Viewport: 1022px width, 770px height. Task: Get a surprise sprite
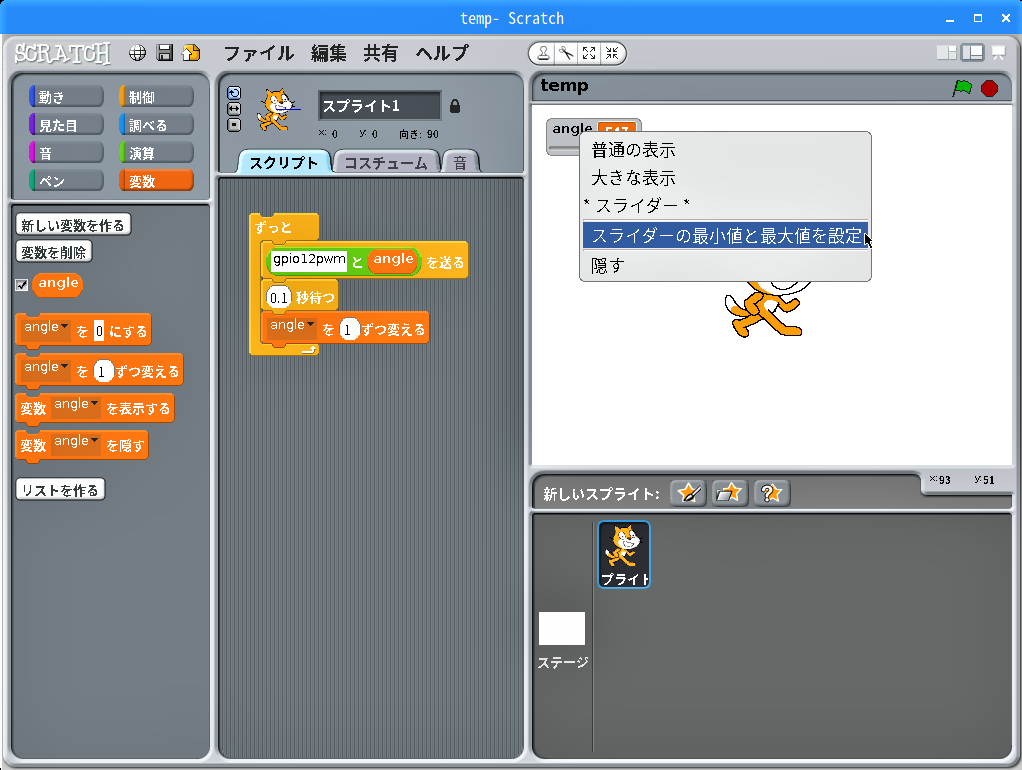(772, 493)
